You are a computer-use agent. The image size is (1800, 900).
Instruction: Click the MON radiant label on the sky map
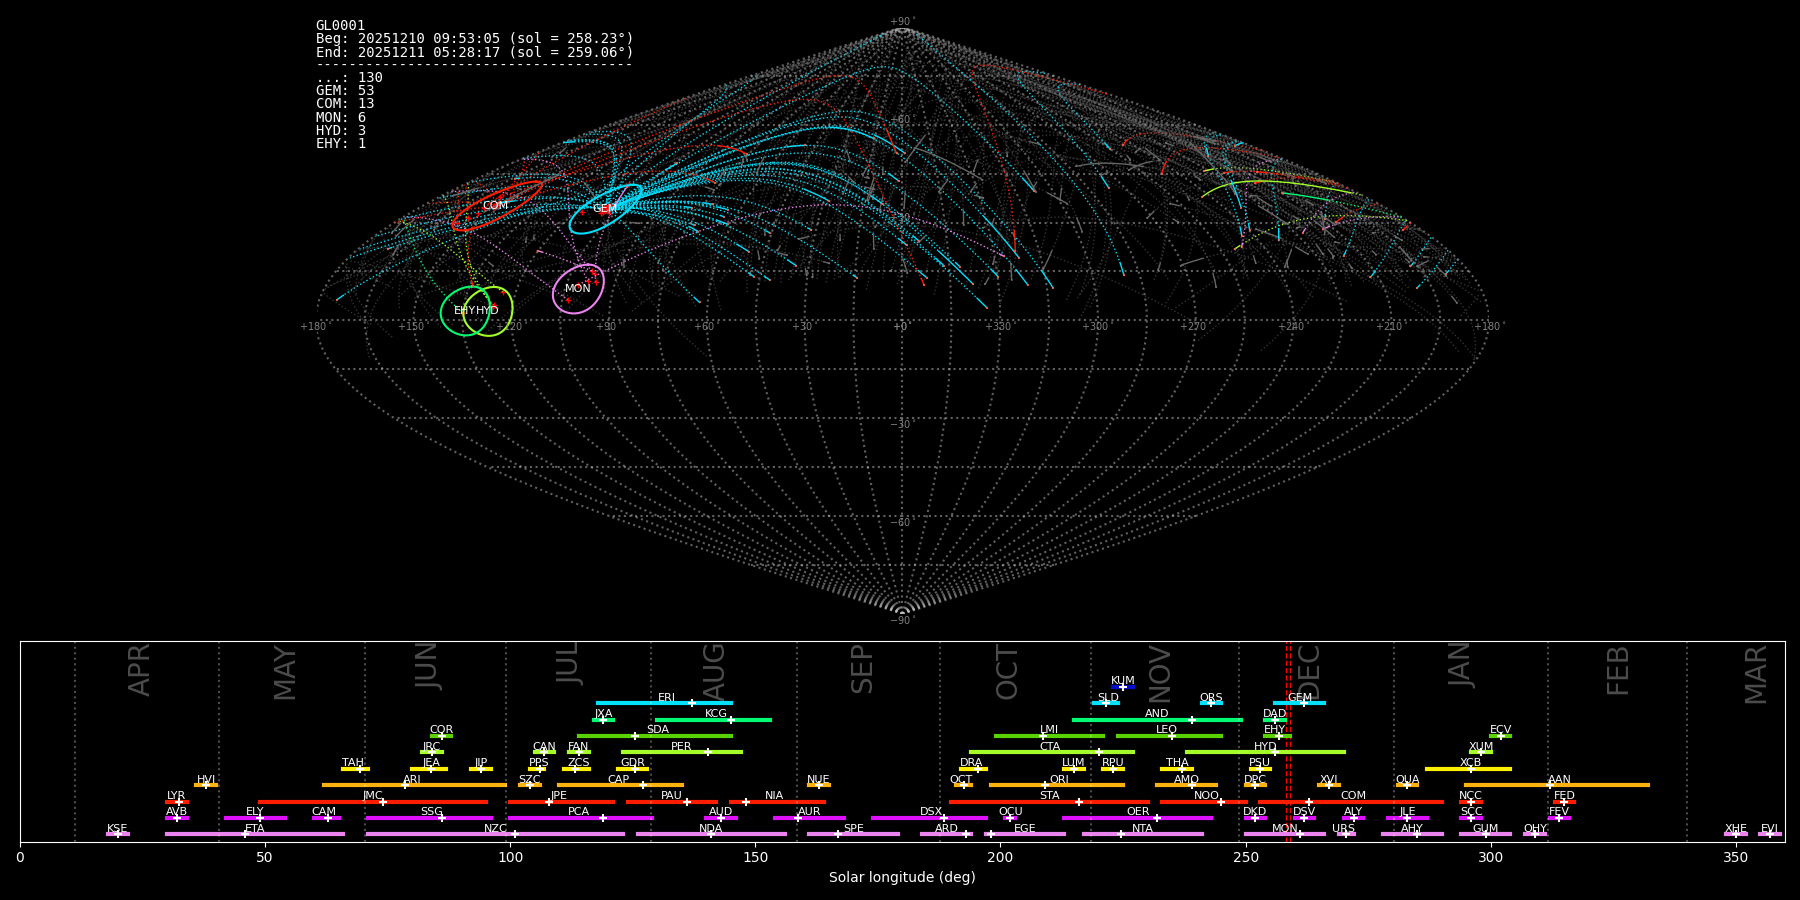[578, 289]
